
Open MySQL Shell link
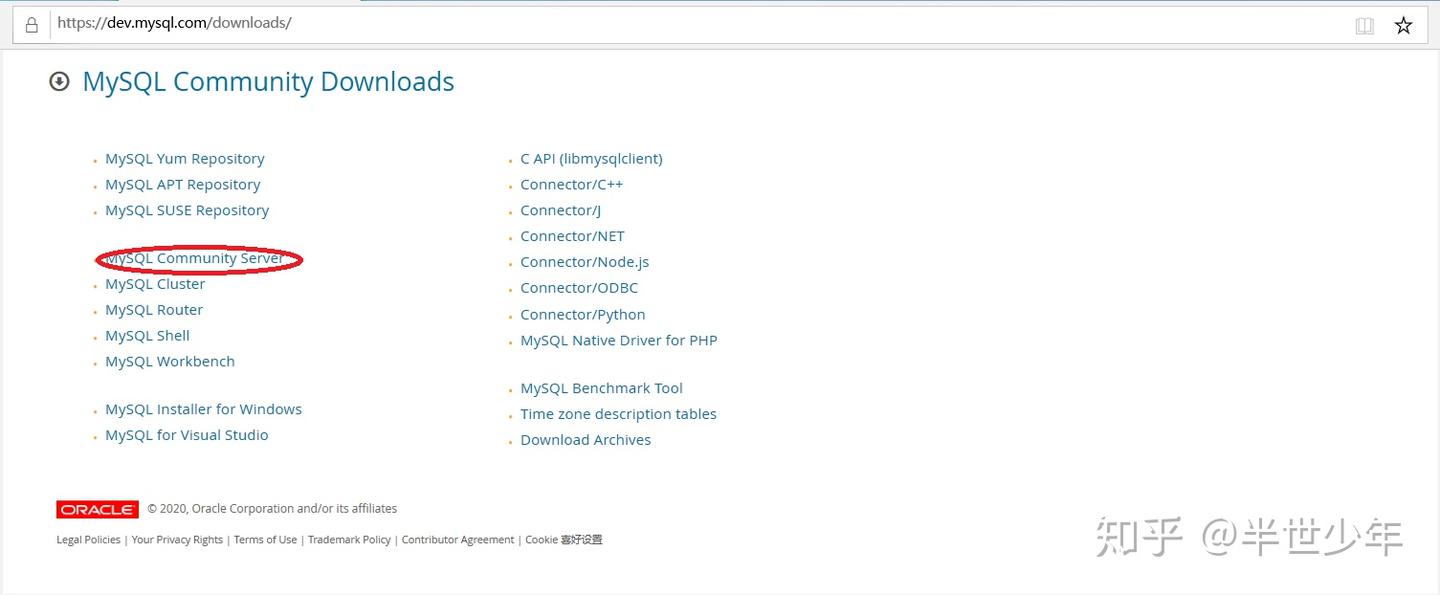pyautogui.click(x=147, y=337)
